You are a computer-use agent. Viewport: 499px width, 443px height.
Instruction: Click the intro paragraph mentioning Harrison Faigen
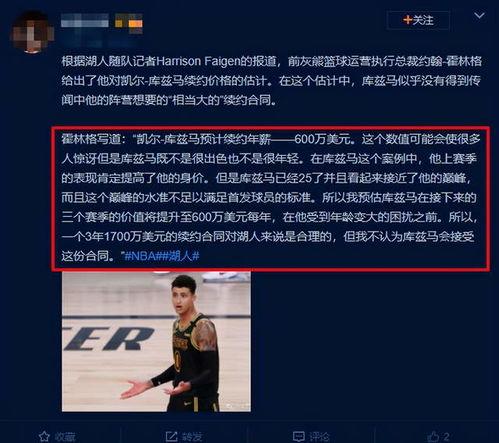tap(272, 80)
